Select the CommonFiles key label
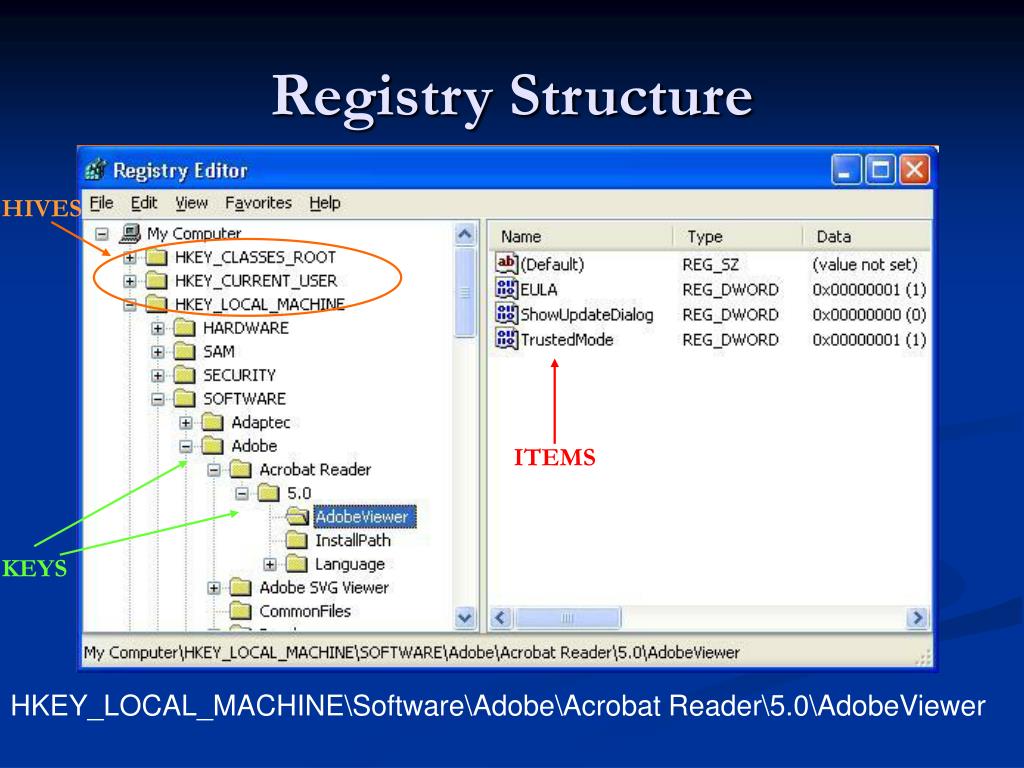The height and width of the screenshot is (768, 1024). click(305, 611)
